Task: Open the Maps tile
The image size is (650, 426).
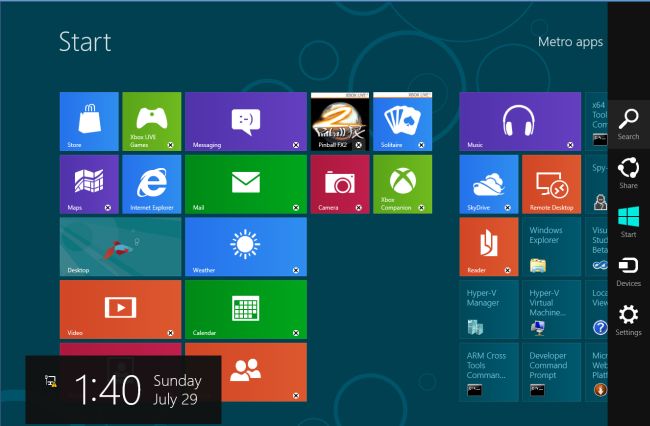Action: tap(89, 184)
